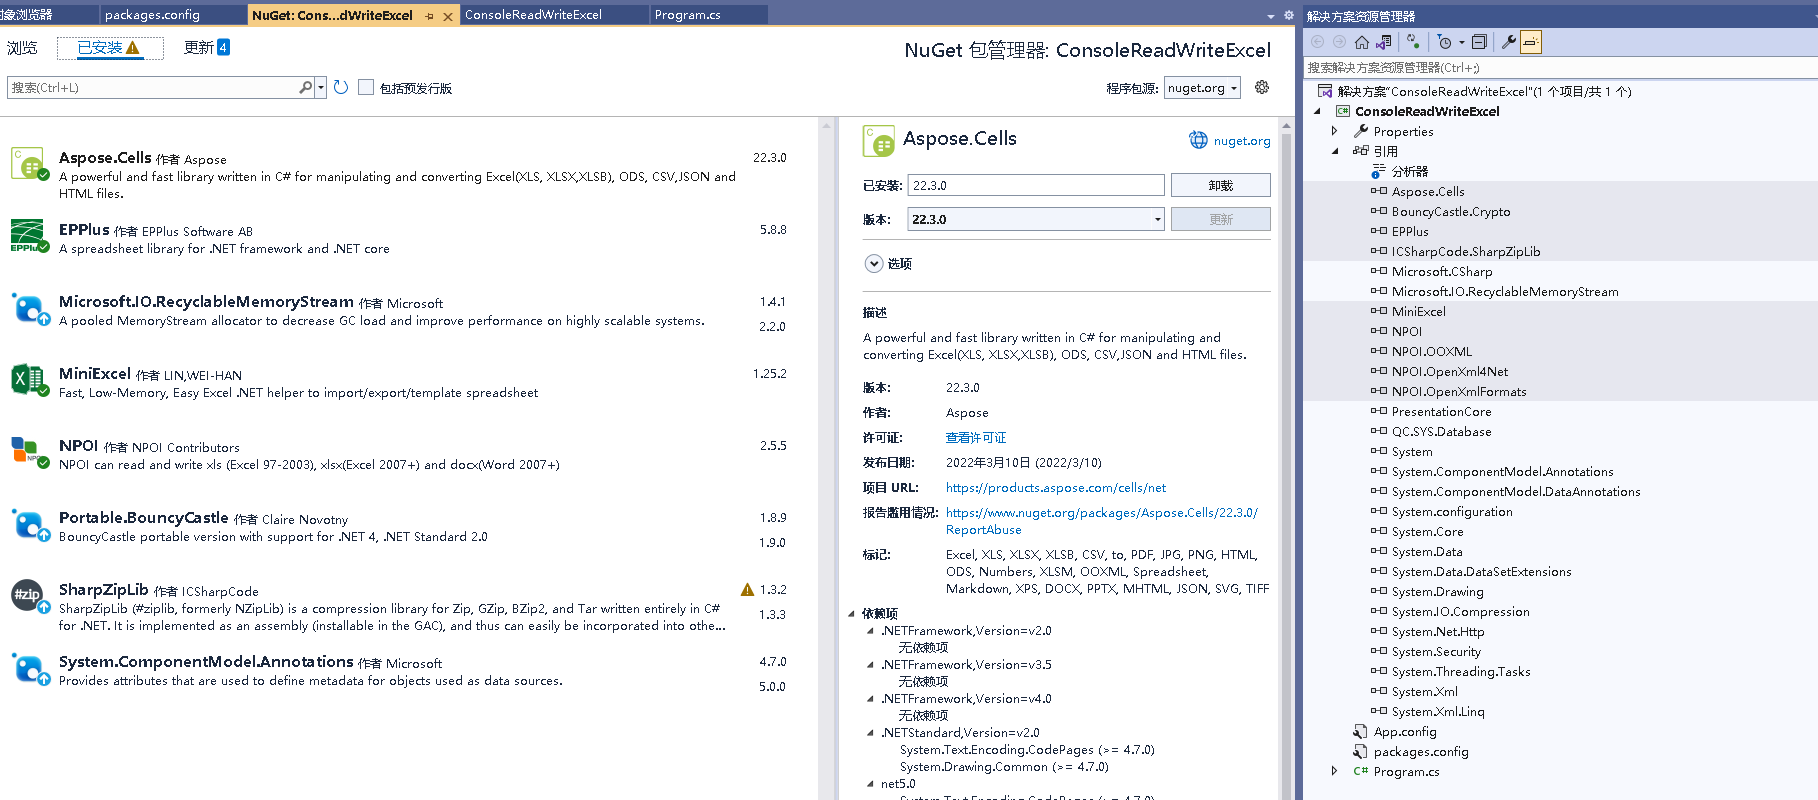Click the NPOI package icon

click(x=29, y=452)
